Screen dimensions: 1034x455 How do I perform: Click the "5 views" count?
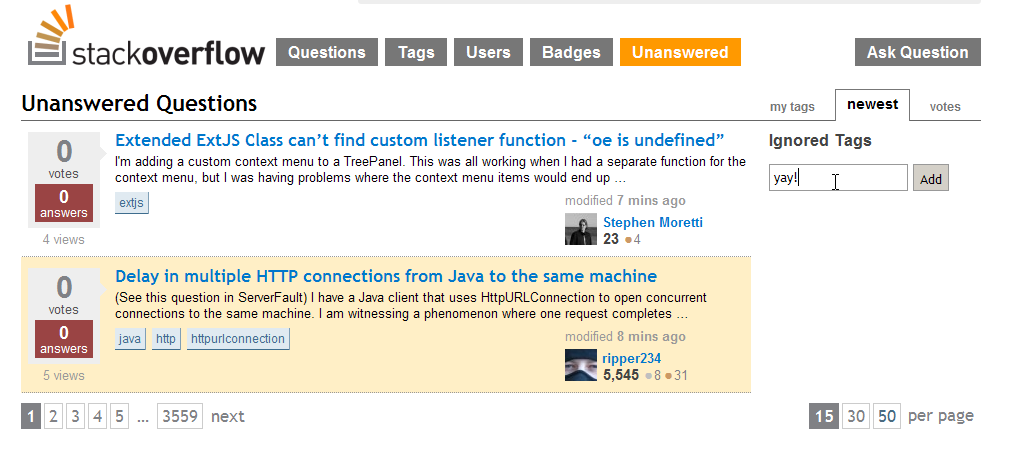(64, 375)
